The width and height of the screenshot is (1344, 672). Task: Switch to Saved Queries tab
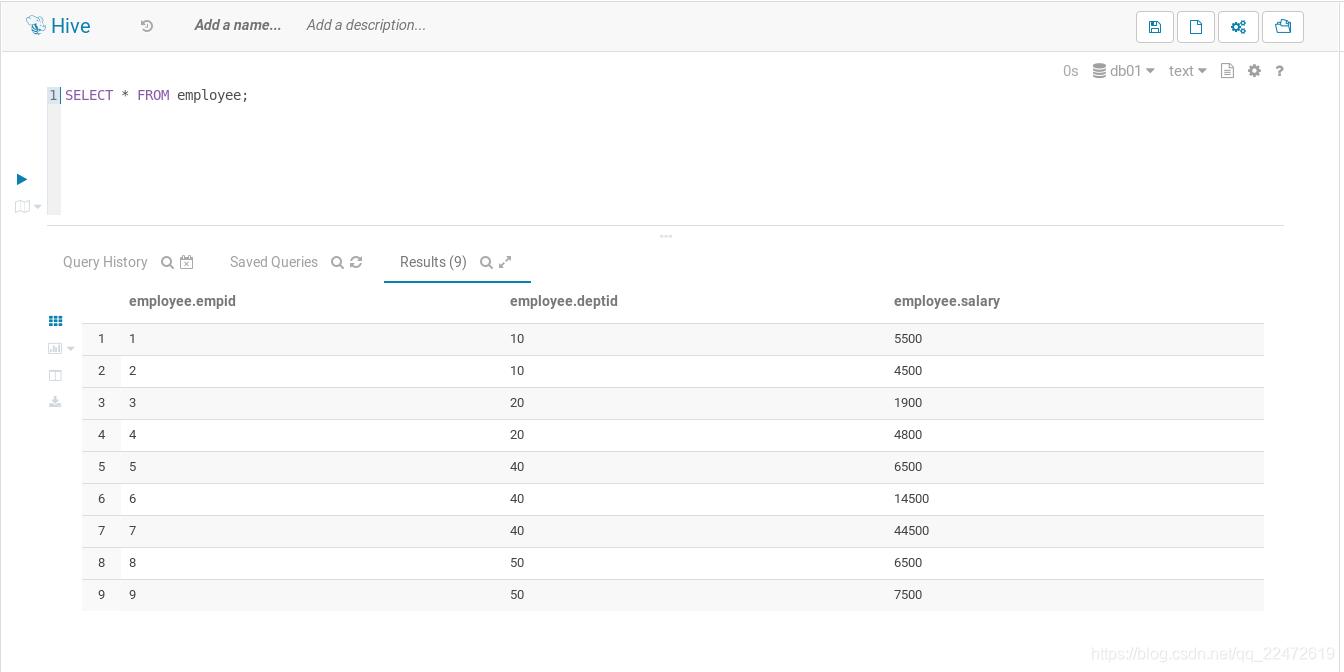point(274,262)
